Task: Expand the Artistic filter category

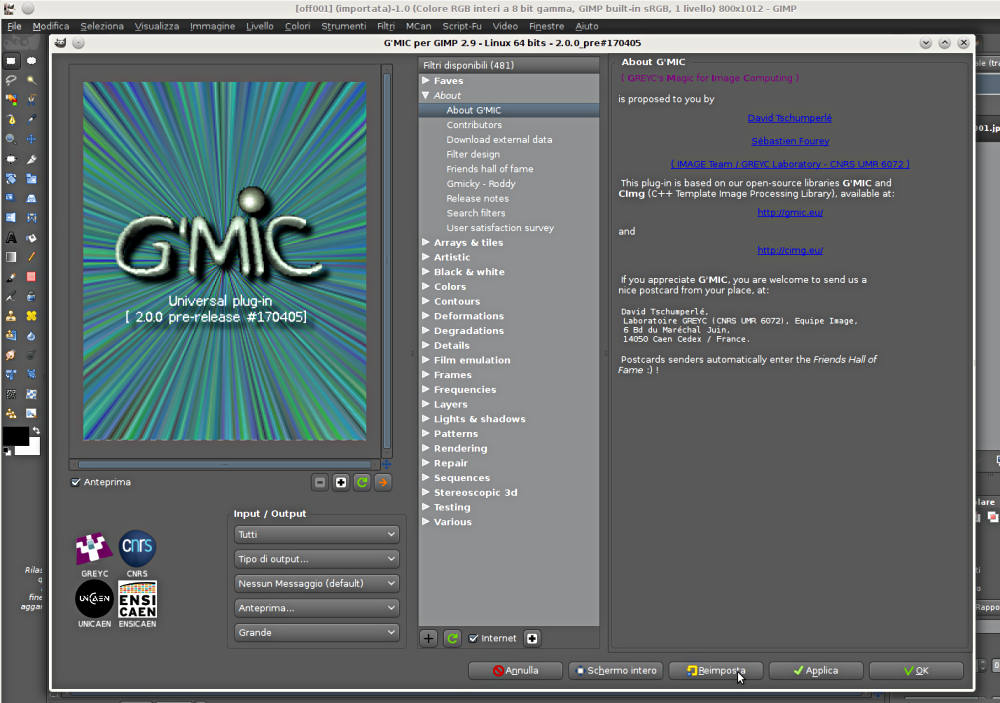Action: [x=425, y=257]
